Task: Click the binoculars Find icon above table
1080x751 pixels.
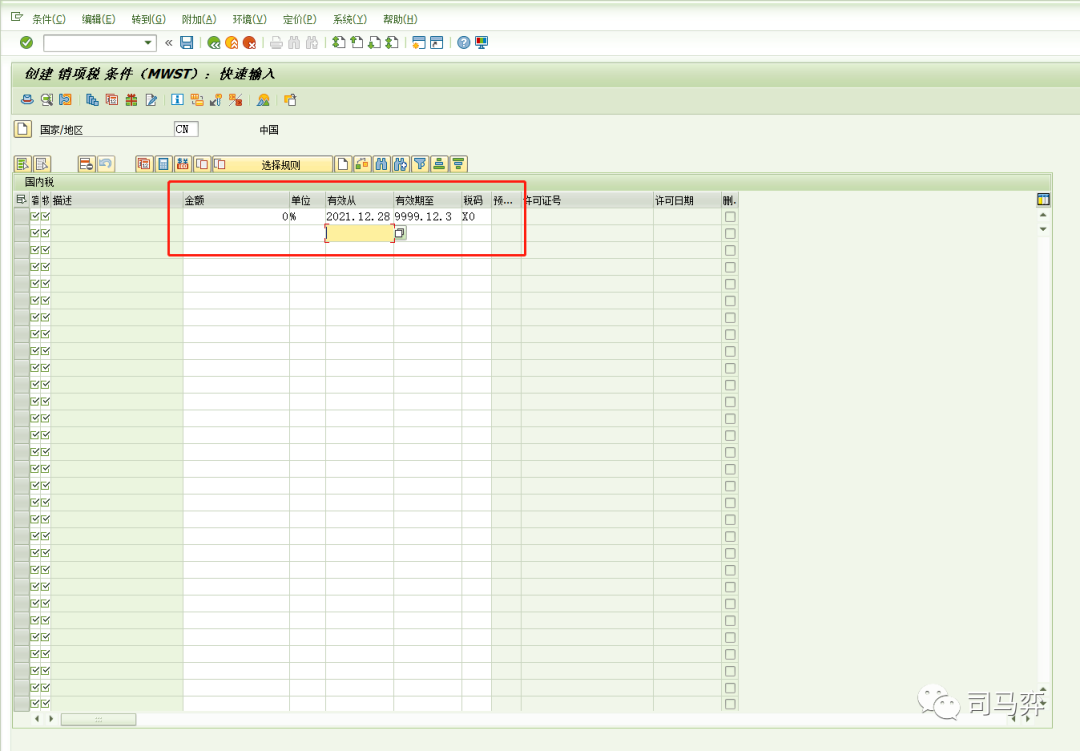Action: pyautogui.click(x=382, y=164)
